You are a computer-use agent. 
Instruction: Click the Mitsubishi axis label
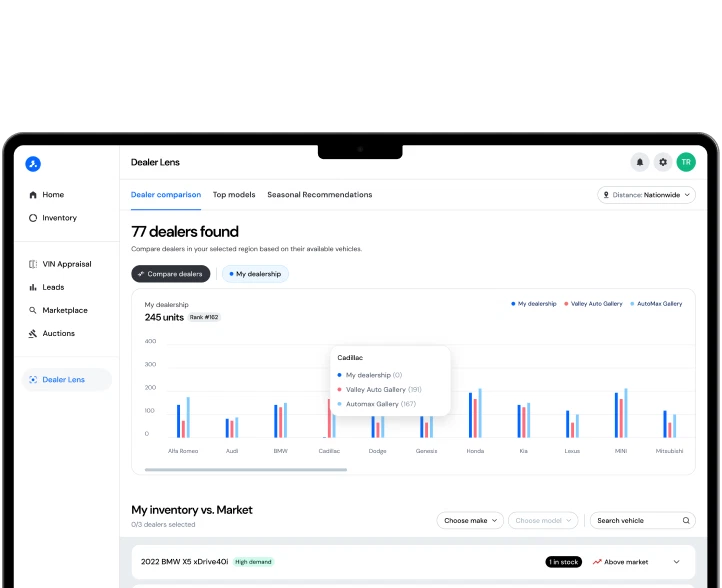click(x=669, y=451)
